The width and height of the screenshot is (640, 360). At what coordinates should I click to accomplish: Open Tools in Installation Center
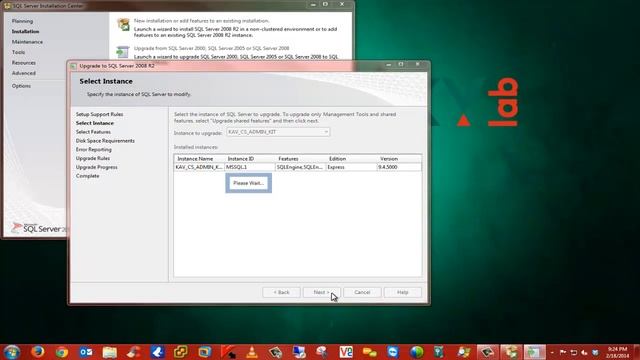[x=18, y=52]
